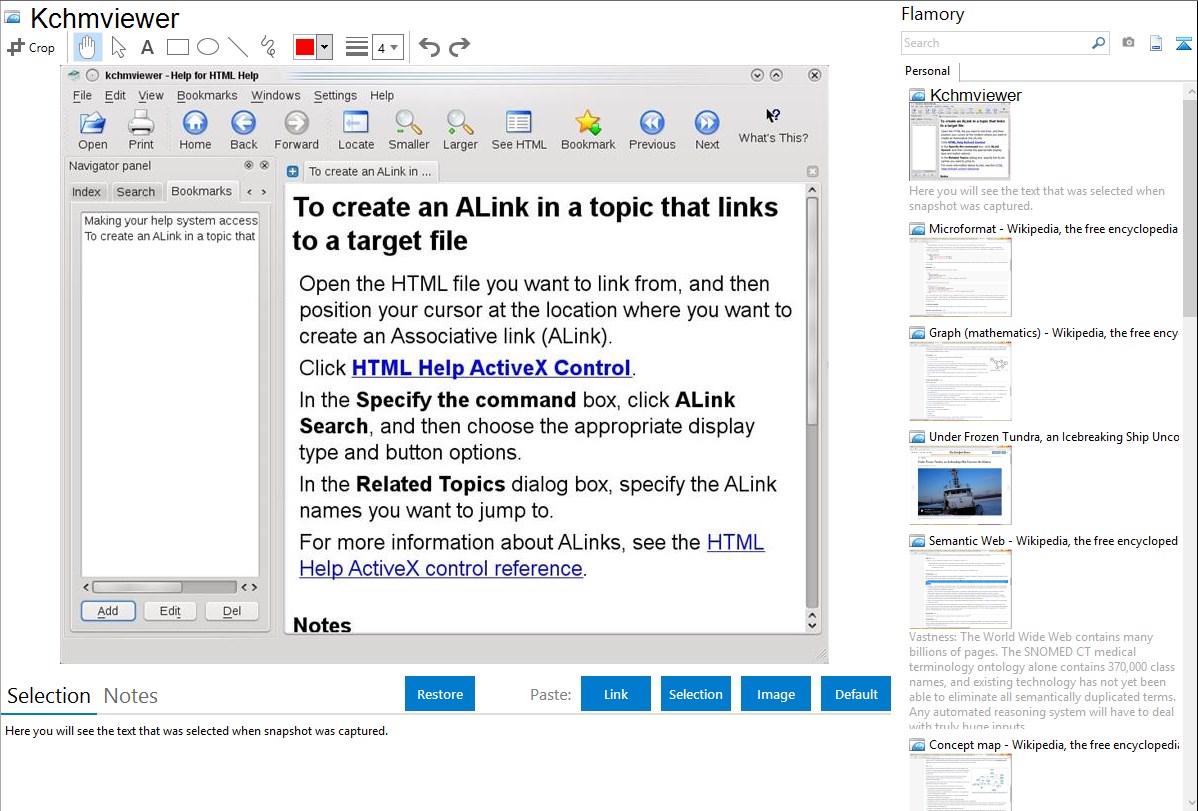The image size is (1198, 811).
Task: Click the Print icon in kchmviewer
Action: [141, 130]
